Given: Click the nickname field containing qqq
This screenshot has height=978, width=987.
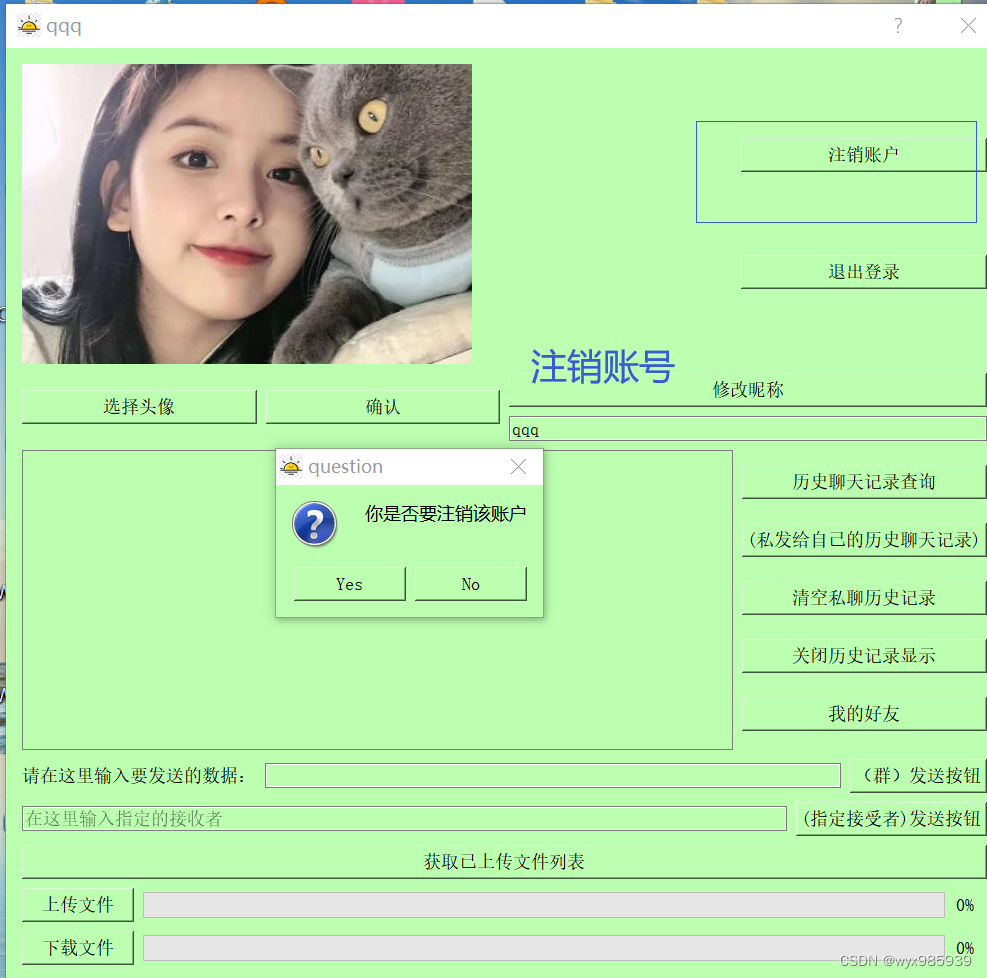Looking at the screenshot, I should click(x=747, y=429).
